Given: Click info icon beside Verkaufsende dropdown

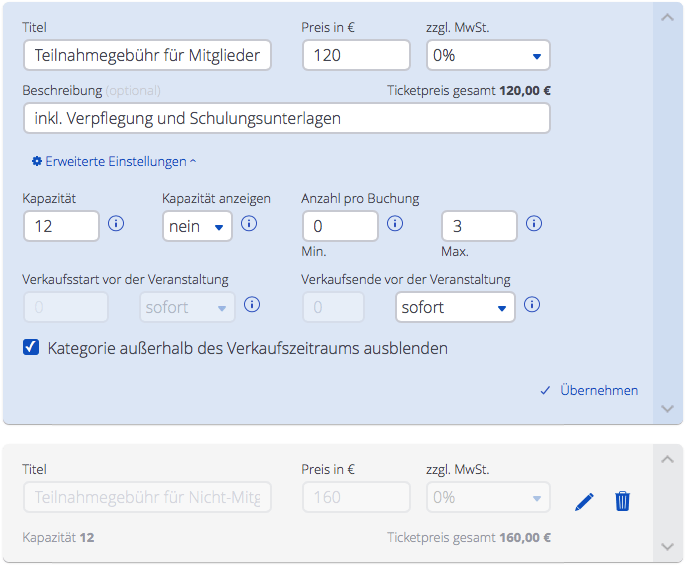Looking at the screenshot, I should click(x=532, y=305).
